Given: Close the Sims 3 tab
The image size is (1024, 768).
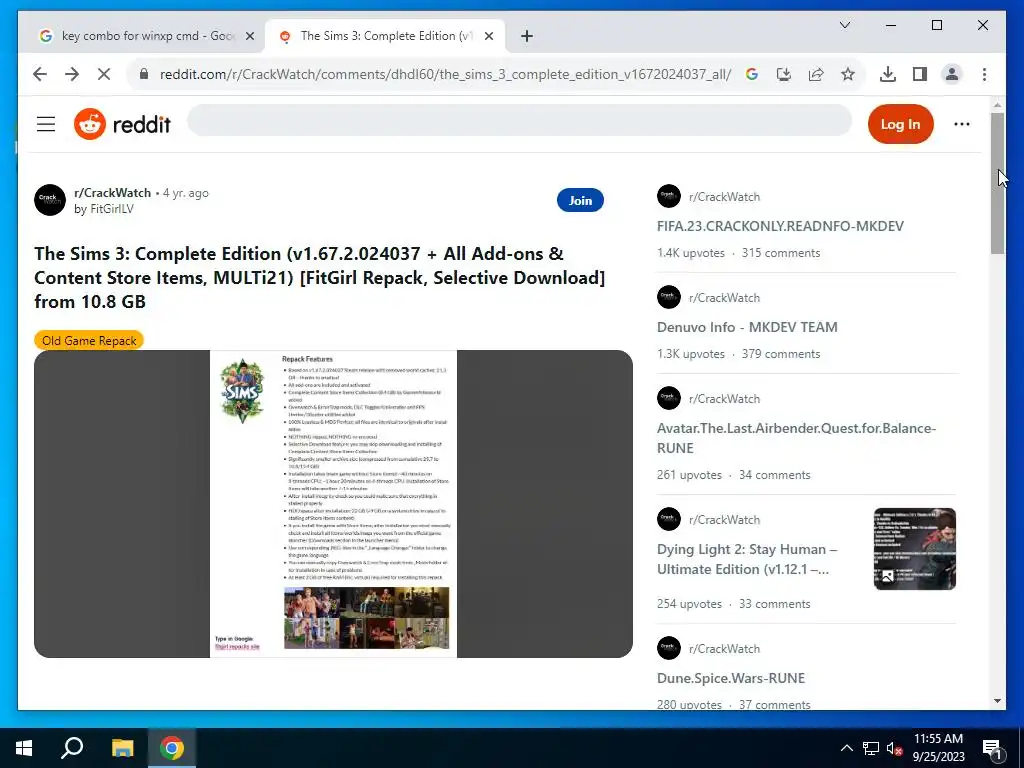Looking at the screenshot, I should [488, 36].
